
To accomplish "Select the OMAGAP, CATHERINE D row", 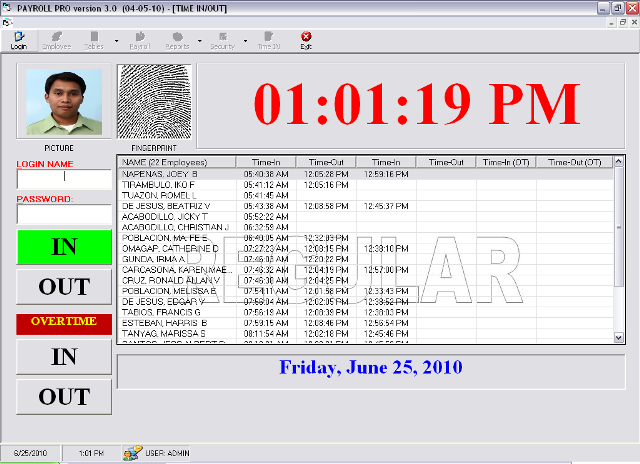I will [x=365, y=249].
